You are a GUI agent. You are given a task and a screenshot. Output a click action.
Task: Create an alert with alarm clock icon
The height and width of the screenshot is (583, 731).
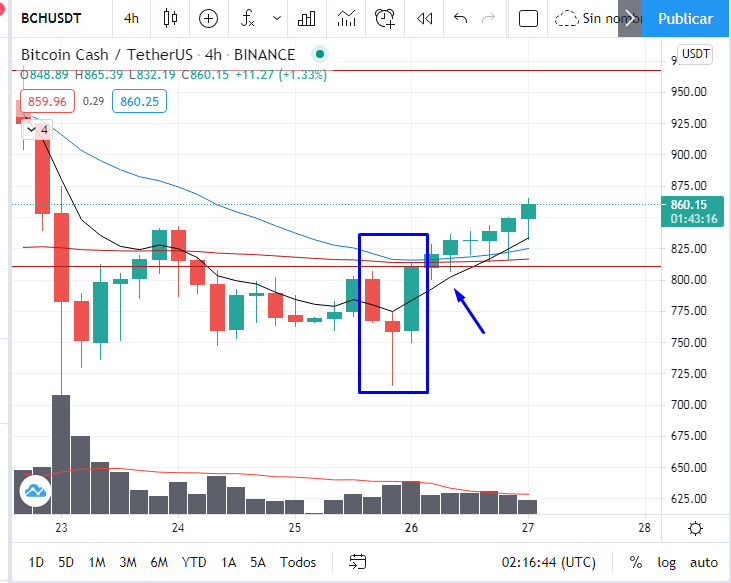385,18
